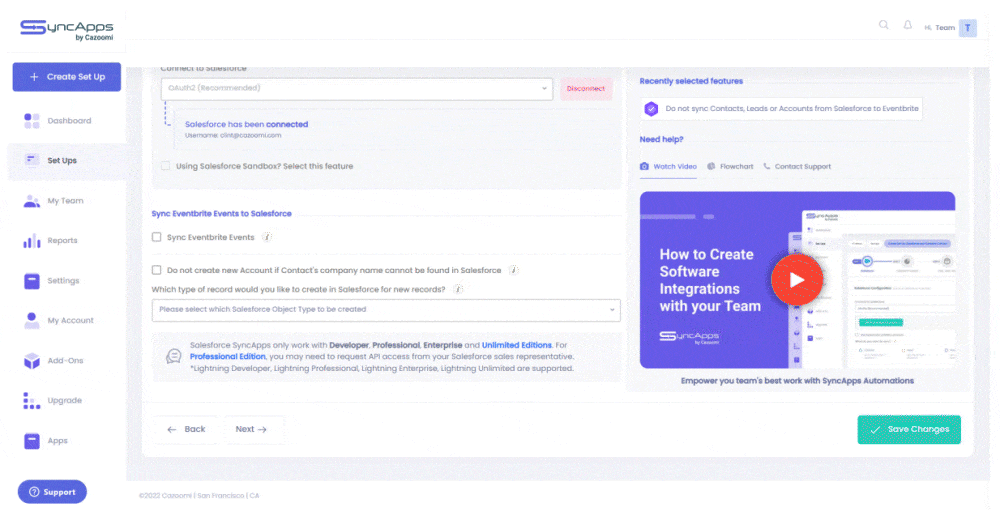The width and height of the screenshot is (1000, 525).
Task: Click the red Disconnect button
Action: (586, 89)
